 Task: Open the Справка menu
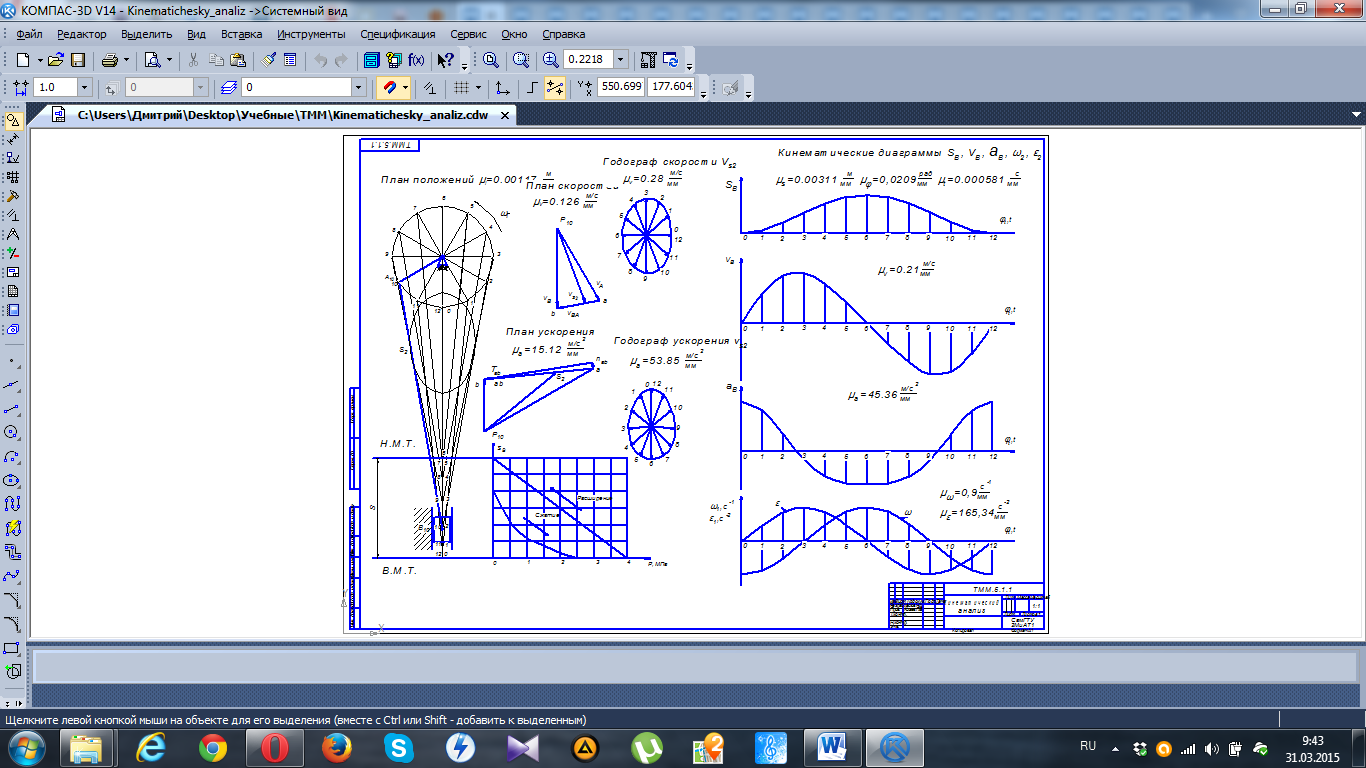click(x=563, y=34)
